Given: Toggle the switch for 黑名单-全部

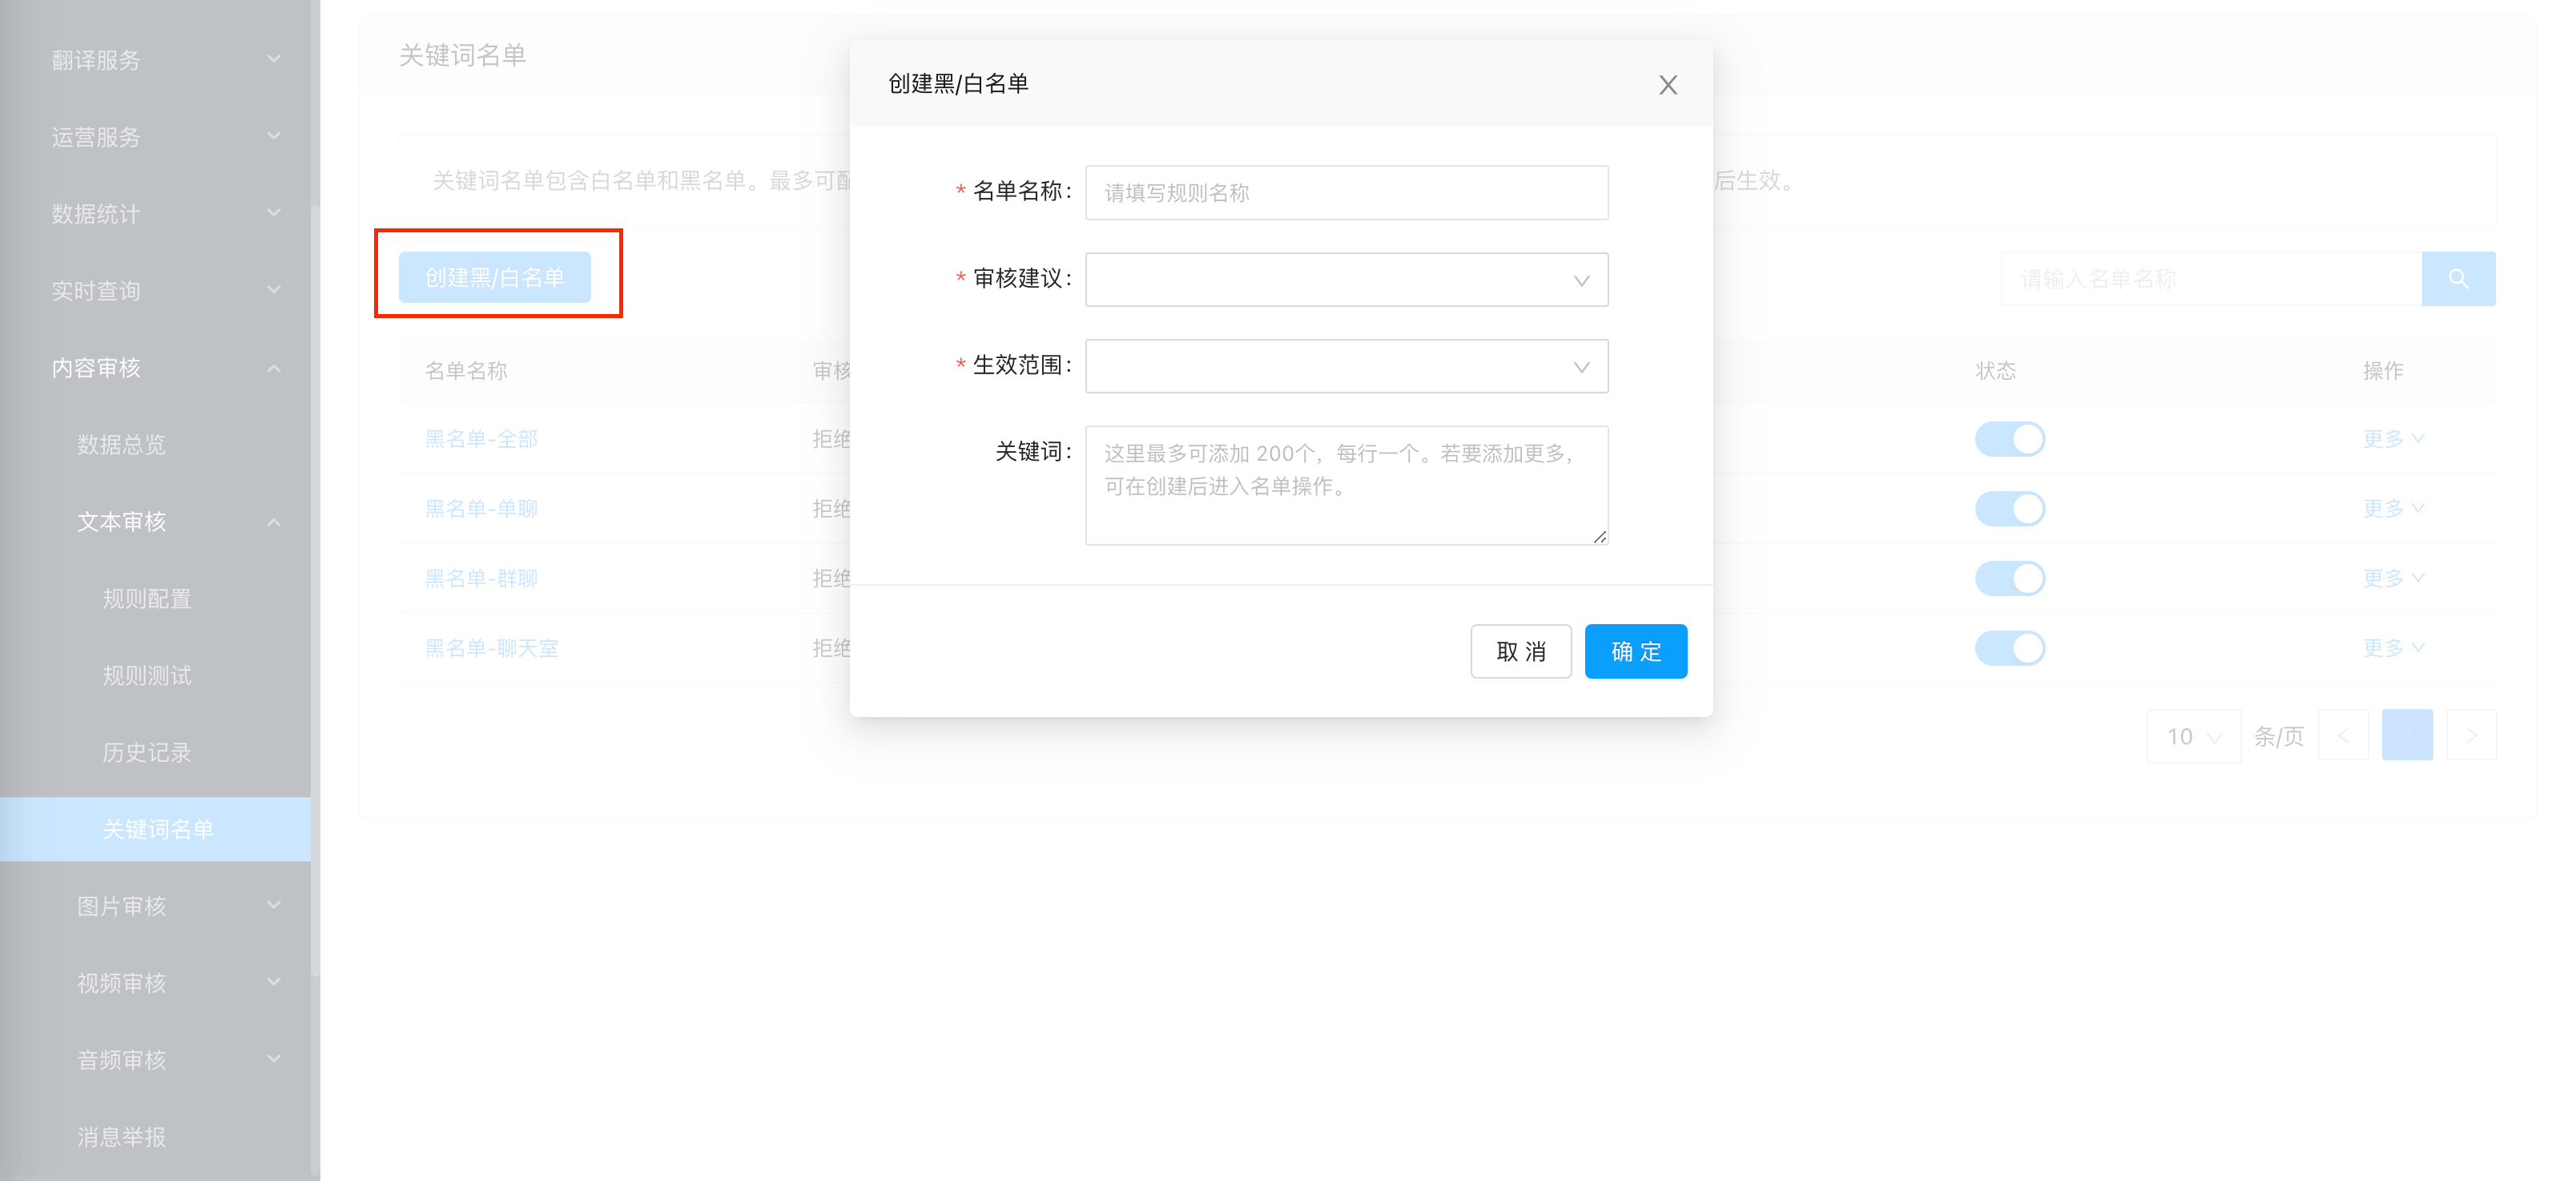Looking at the screenshot, I should click(2009, 439).
